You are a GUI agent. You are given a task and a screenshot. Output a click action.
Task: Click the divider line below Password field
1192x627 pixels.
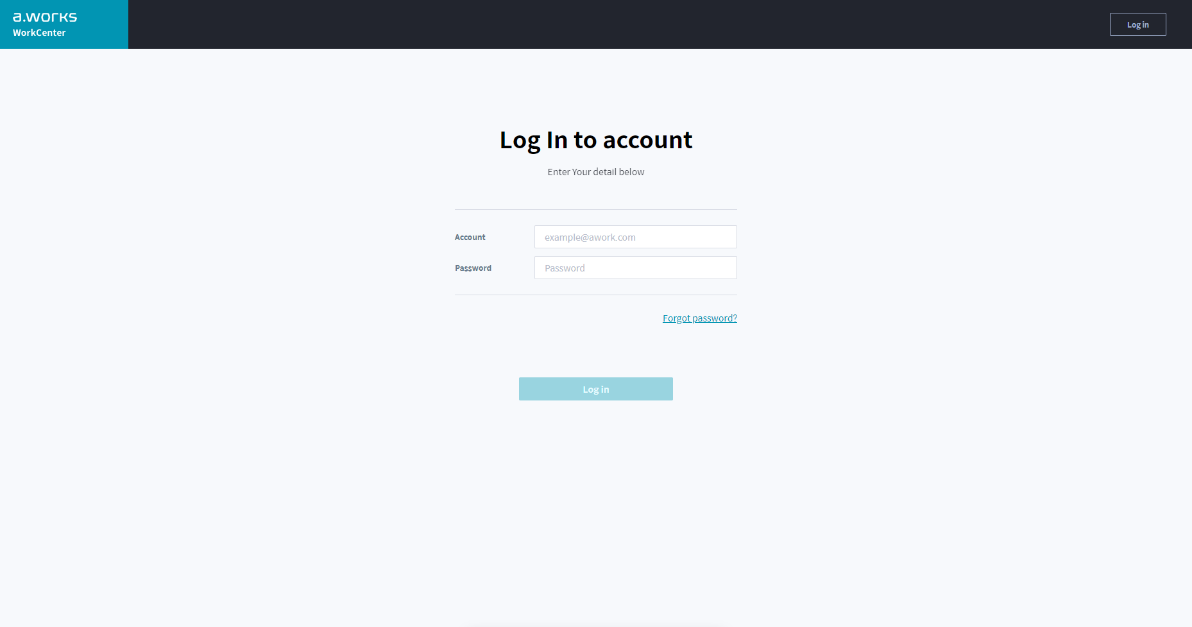595,294
